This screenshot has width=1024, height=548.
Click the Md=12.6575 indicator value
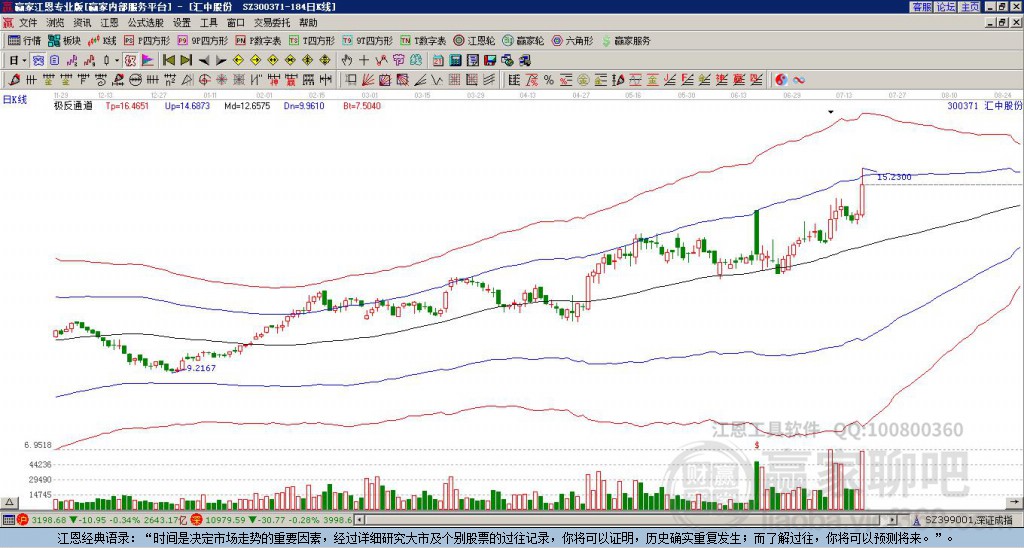click(x=247, y=106)
